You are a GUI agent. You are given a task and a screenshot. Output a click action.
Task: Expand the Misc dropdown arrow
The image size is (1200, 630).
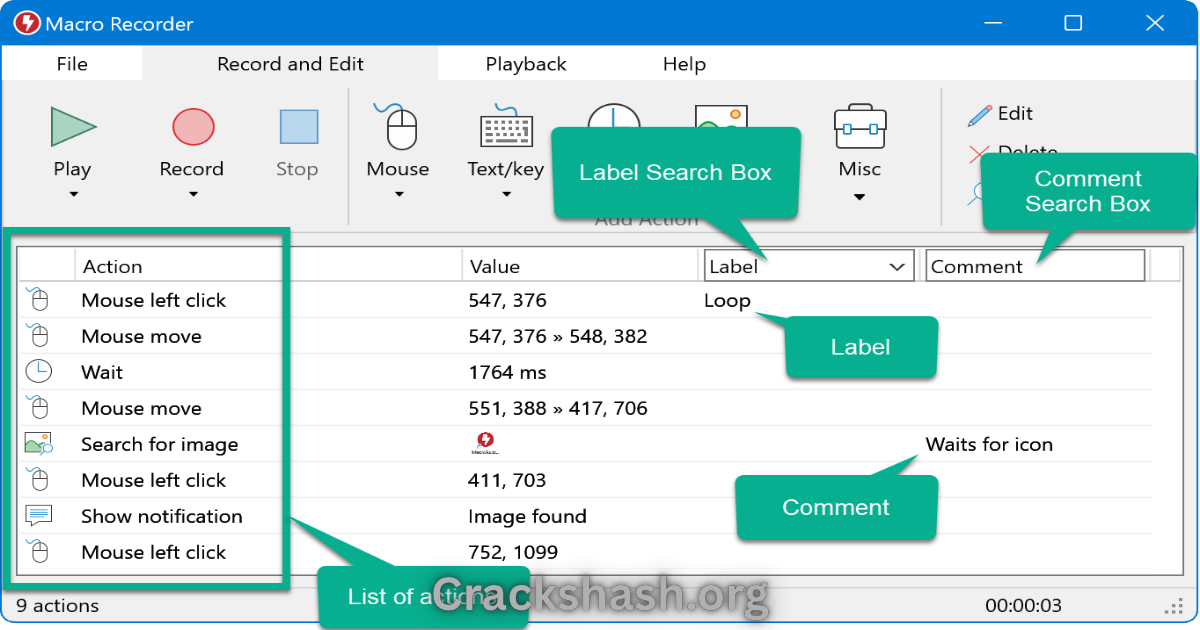pos(860,197)
